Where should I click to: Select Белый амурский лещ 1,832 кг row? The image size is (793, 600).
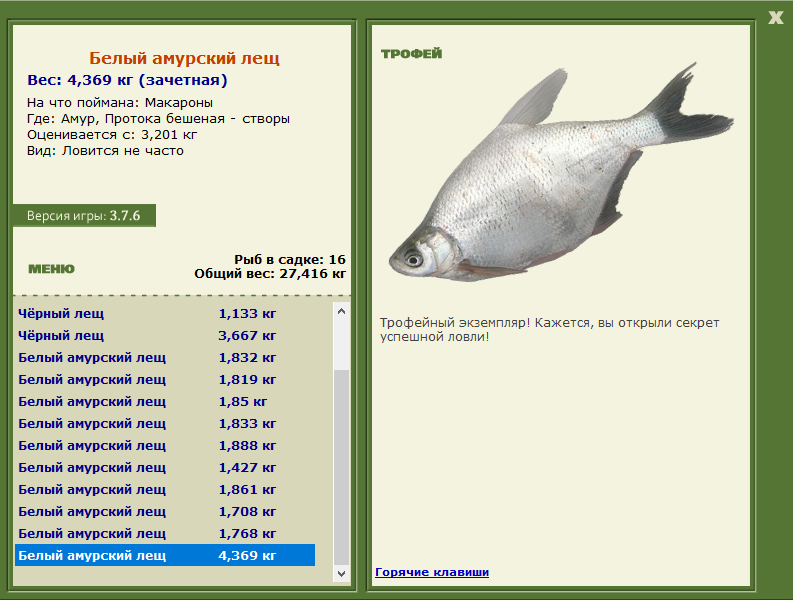(x=165, y=358)
